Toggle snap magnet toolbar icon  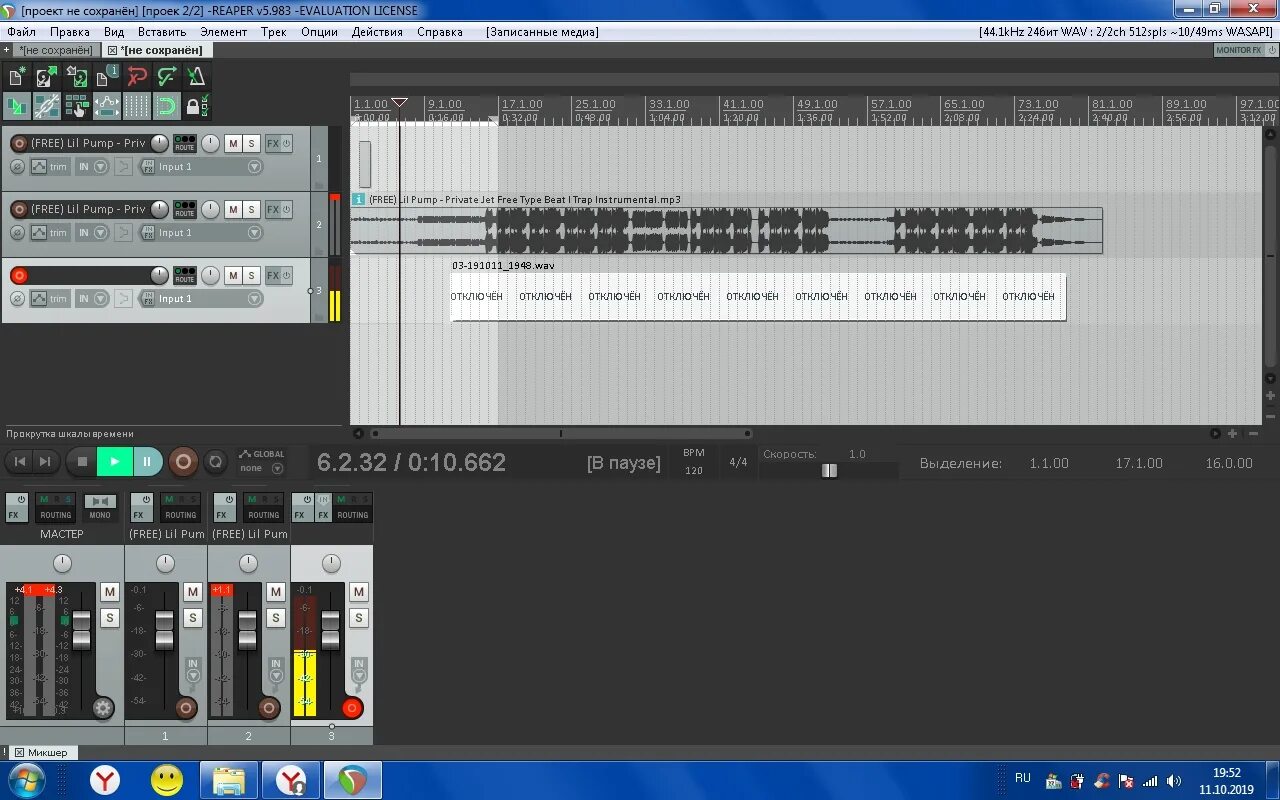pos(167,106)
